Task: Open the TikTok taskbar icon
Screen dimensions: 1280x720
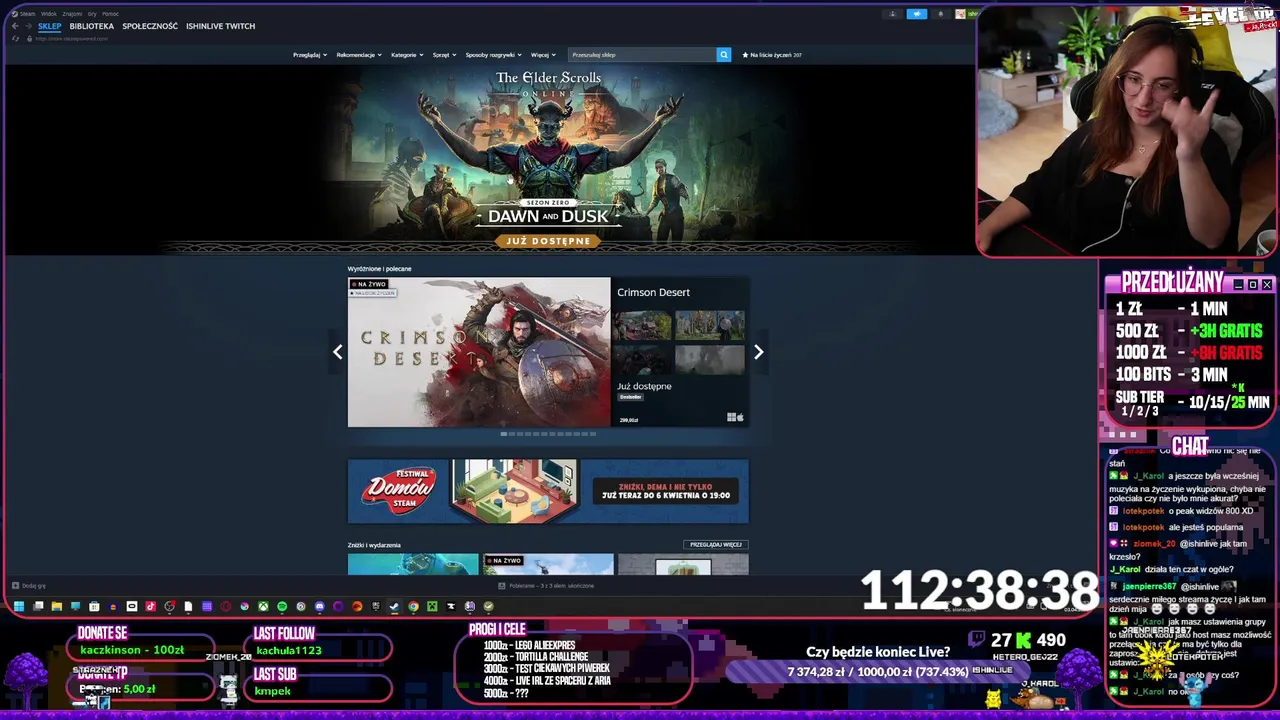Action: point(150,606)
